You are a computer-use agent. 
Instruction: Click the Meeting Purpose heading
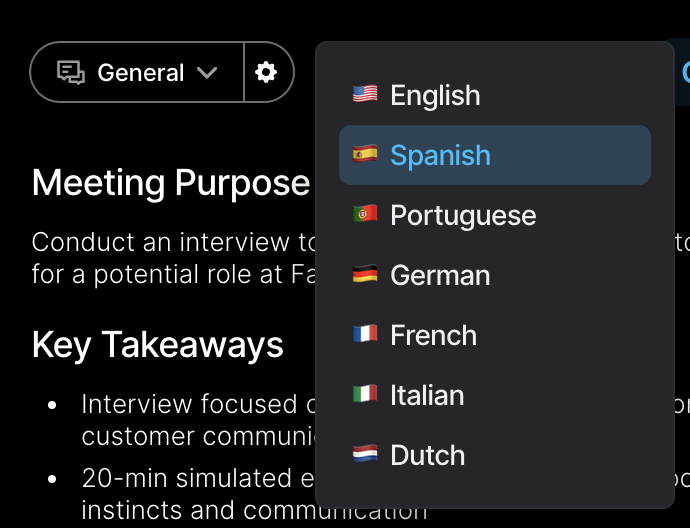(171, 183)
